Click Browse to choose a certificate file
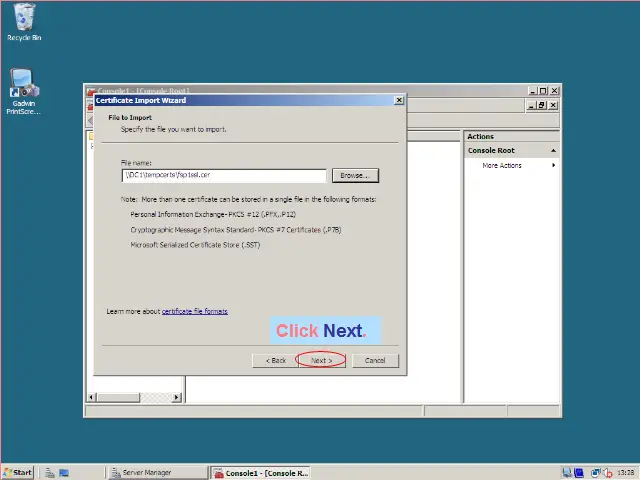The height and width of the screenshot is (480, 640). [355, 175]
